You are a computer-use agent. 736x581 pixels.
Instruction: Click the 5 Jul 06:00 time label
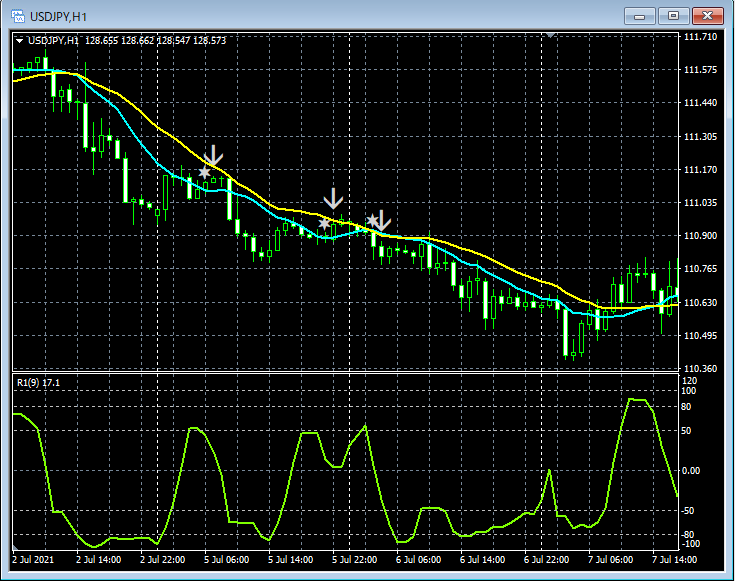[x=226, y=559]
